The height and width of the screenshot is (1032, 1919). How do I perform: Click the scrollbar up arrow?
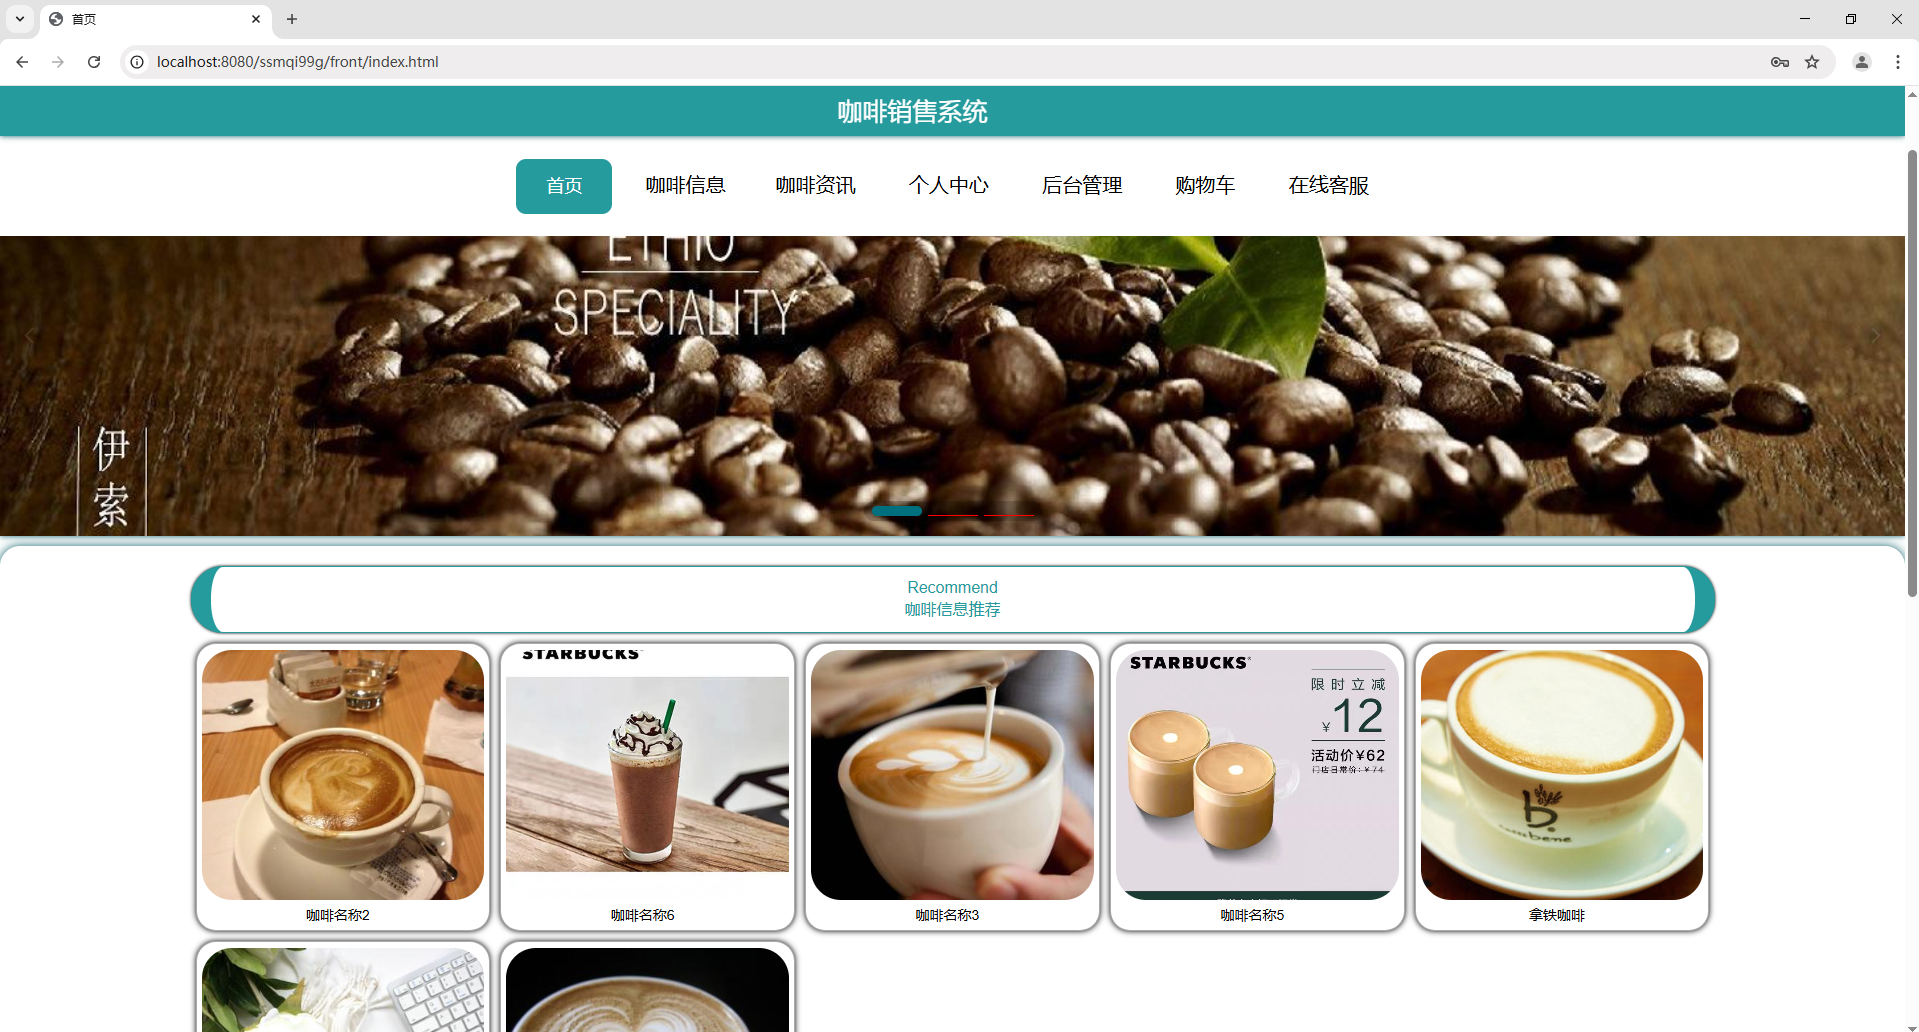tap(1912, 93)
